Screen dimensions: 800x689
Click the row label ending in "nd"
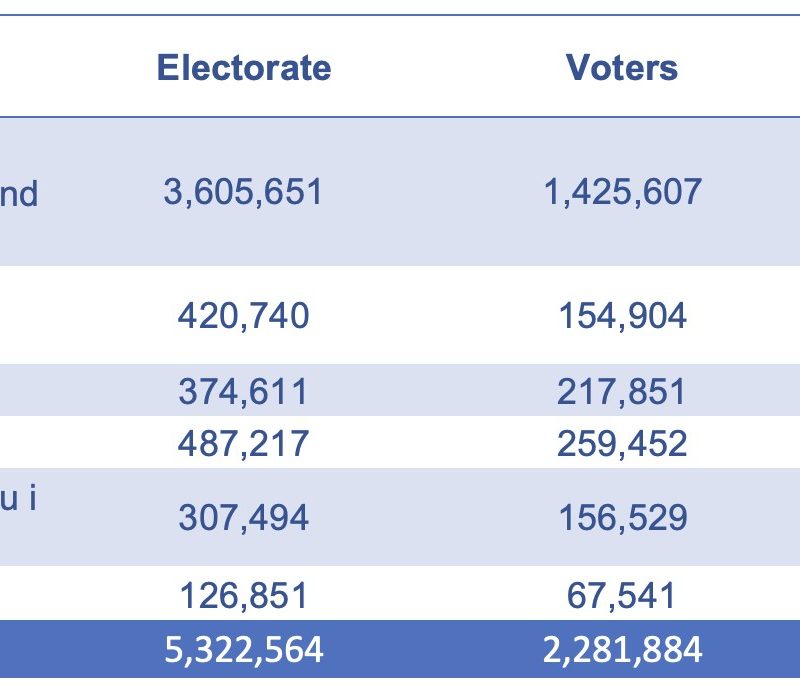pos(18,194)
